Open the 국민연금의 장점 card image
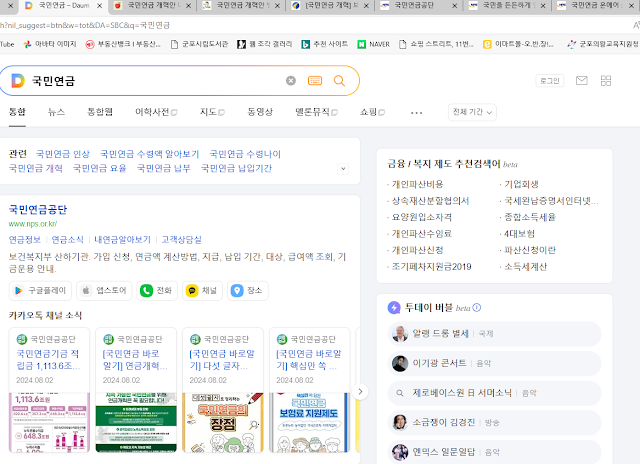 223,422
